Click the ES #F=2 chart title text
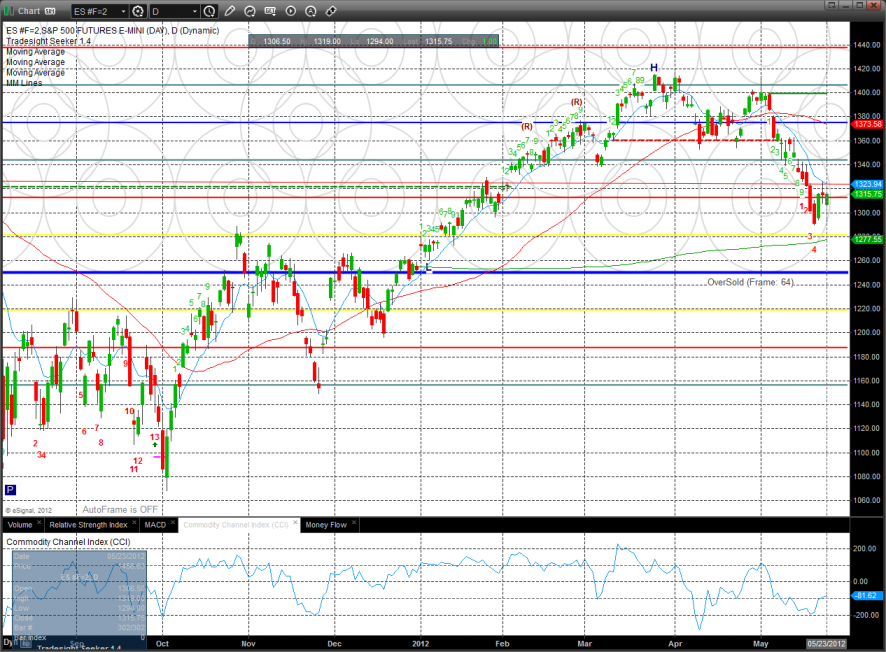Viewport: 886px width, 652px height. point(113,31)
